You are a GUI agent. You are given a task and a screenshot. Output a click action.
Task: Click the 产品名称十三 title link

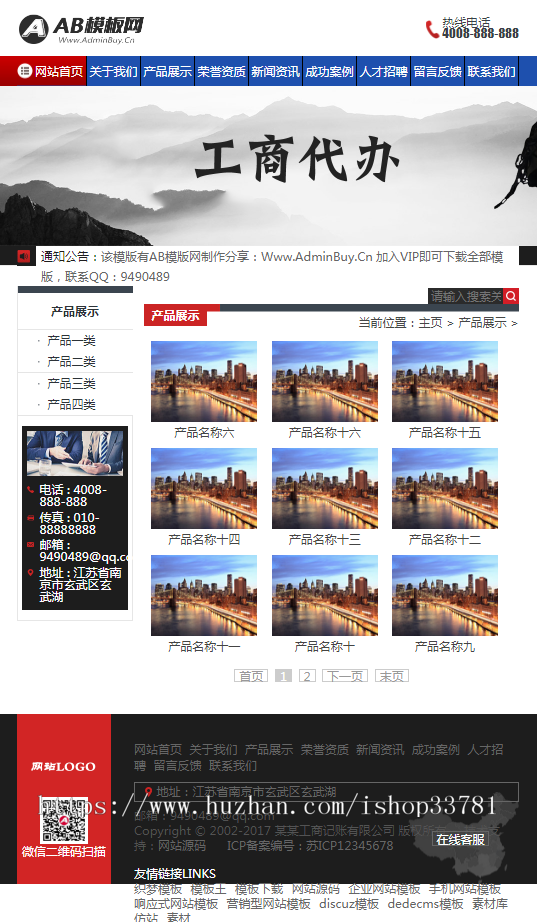(324, 540)
